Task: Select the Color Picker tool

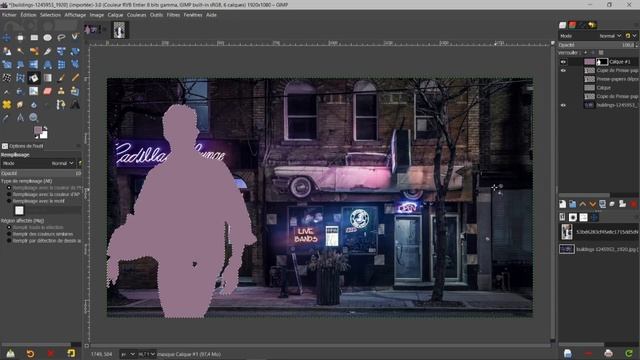Action: point(7,118)
